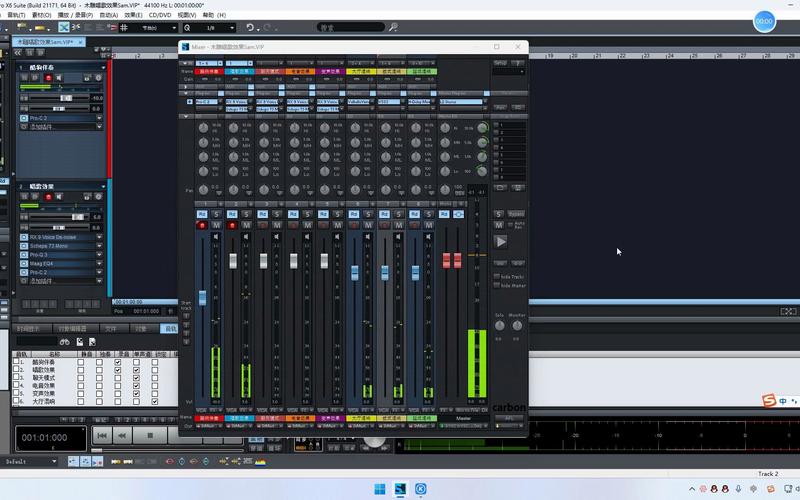Solo mixer channel 1

(x=216, y=214)
